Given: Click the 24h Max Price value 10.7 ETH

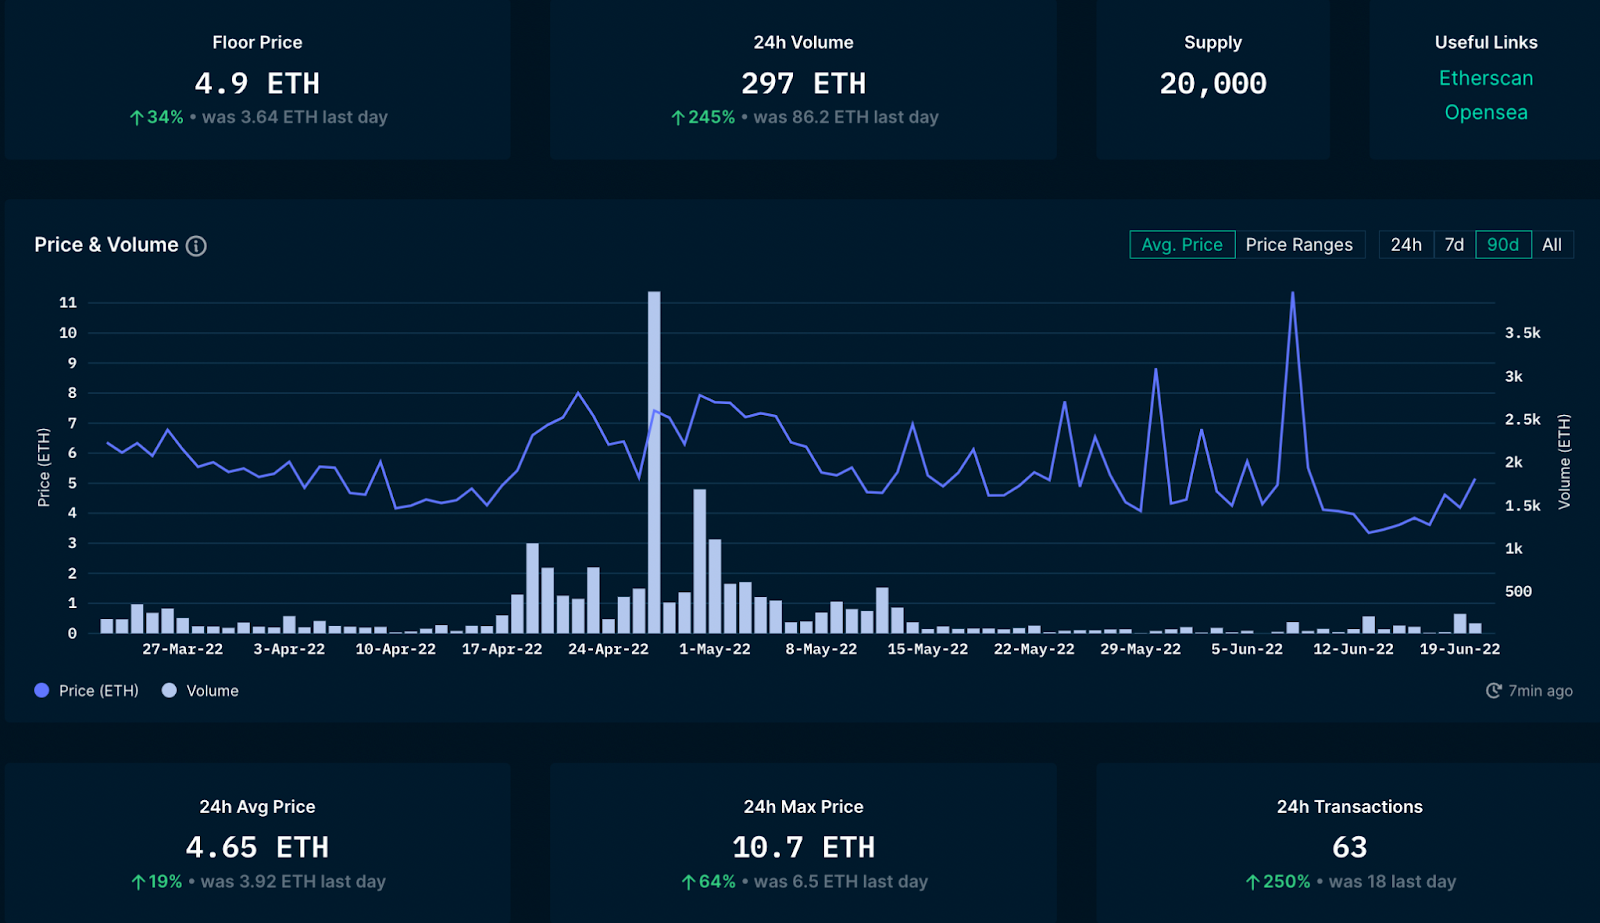Looking at the screenshot, I should [x=803, y=848].
